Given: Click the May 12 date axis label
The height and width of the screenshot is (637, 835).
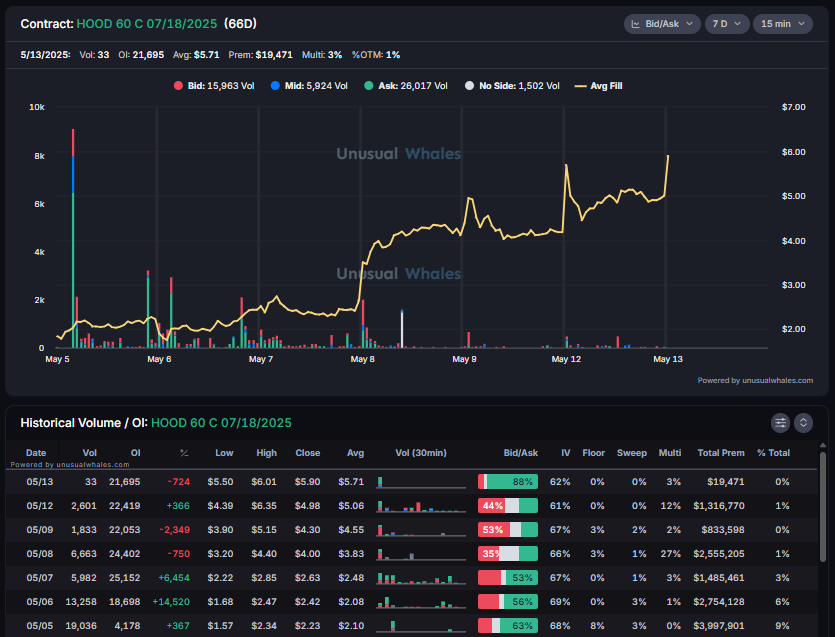Looking at the screenshot, I should click(566, 359).
